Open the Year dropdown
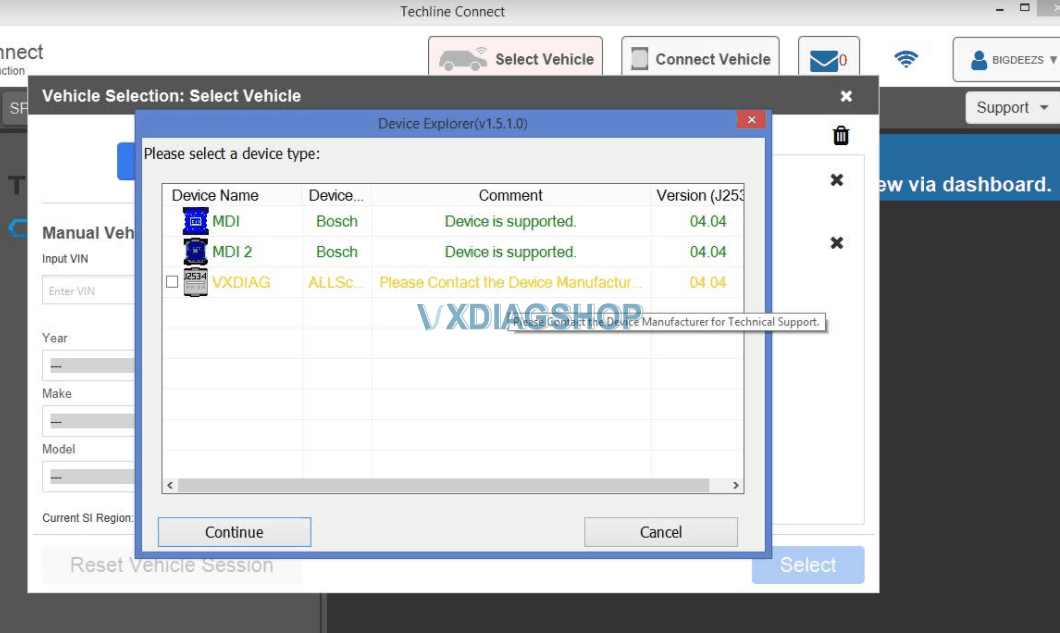Image resolution: width=1060 pixels, height=633 pixels. point(89,365)
